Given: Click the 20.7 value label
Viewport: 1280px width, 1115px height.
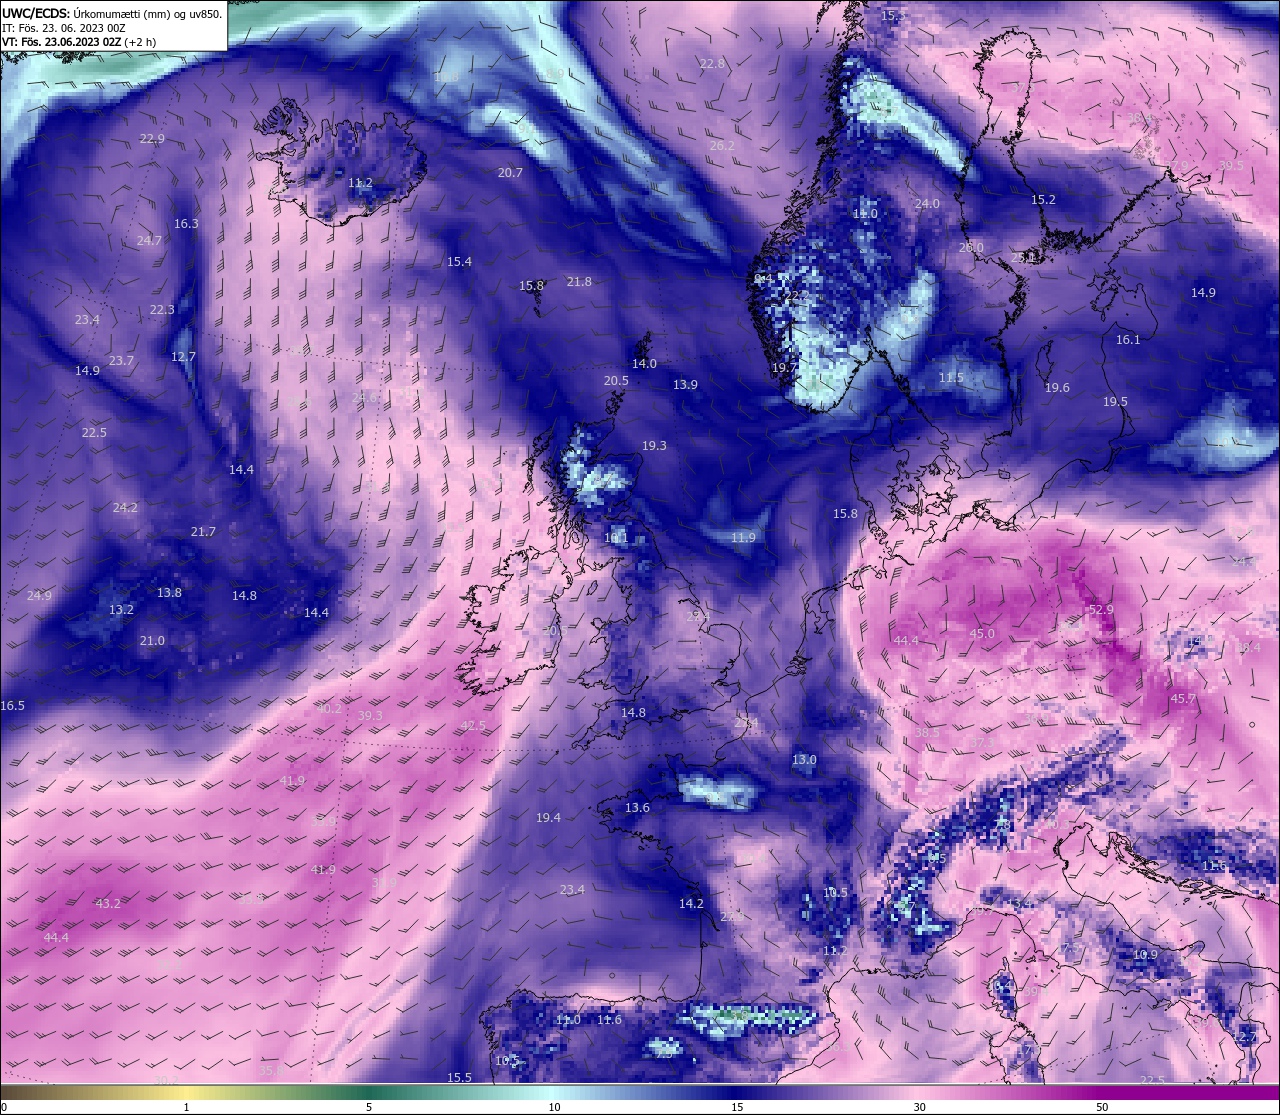Looking at the screenshot, I should click(510, 173).
